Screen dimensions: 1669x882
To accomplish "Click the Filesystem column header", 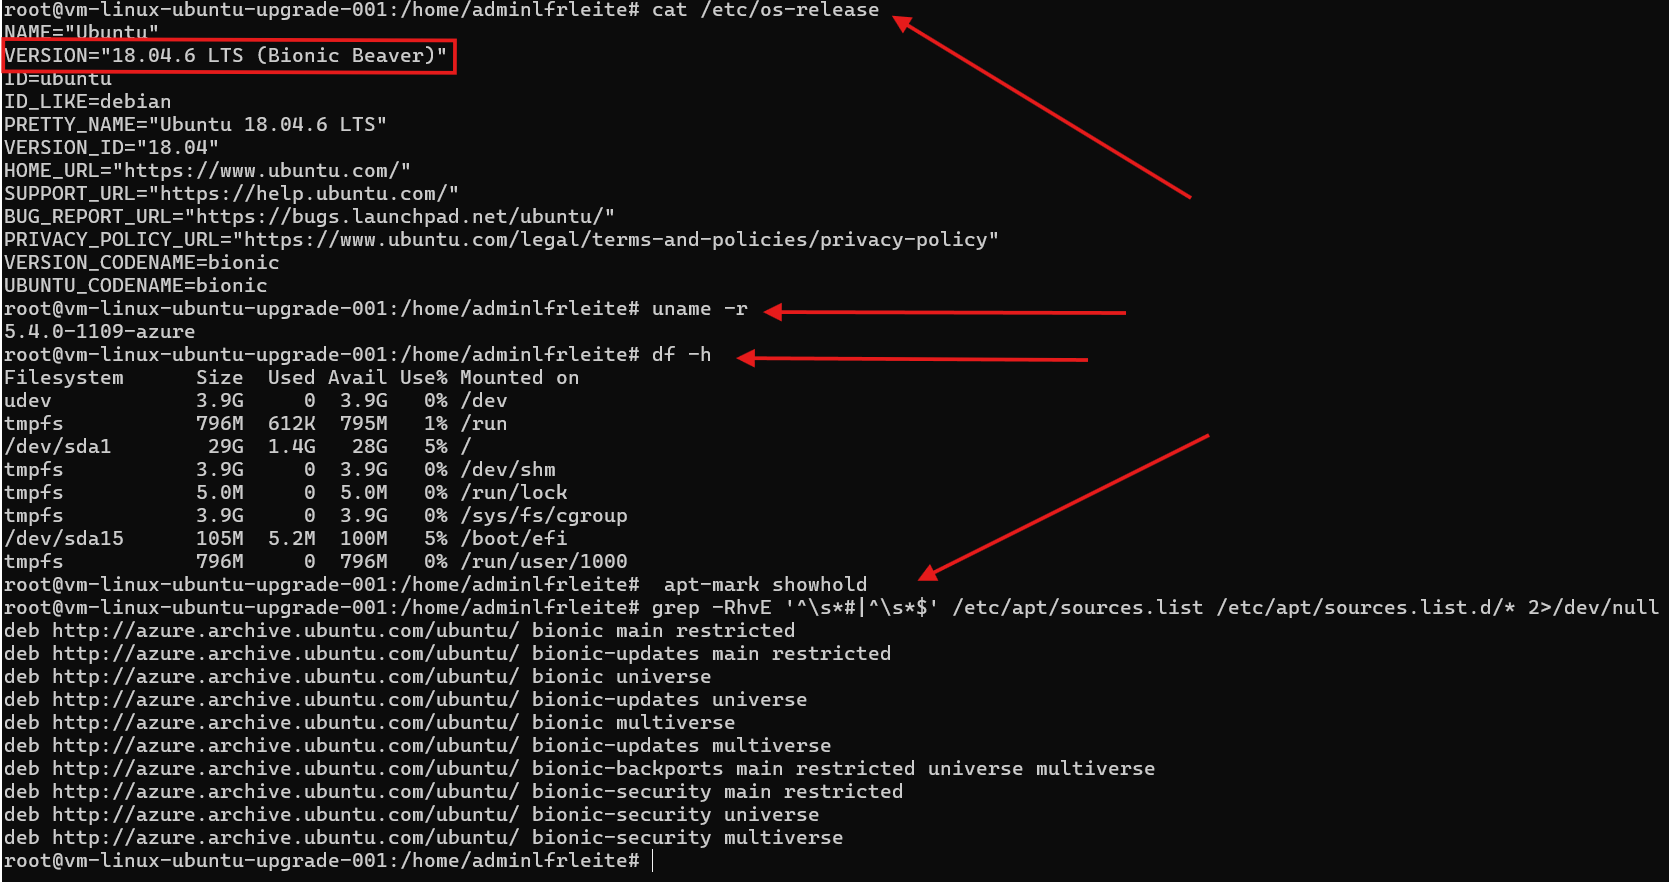I will tap(64, 378).
